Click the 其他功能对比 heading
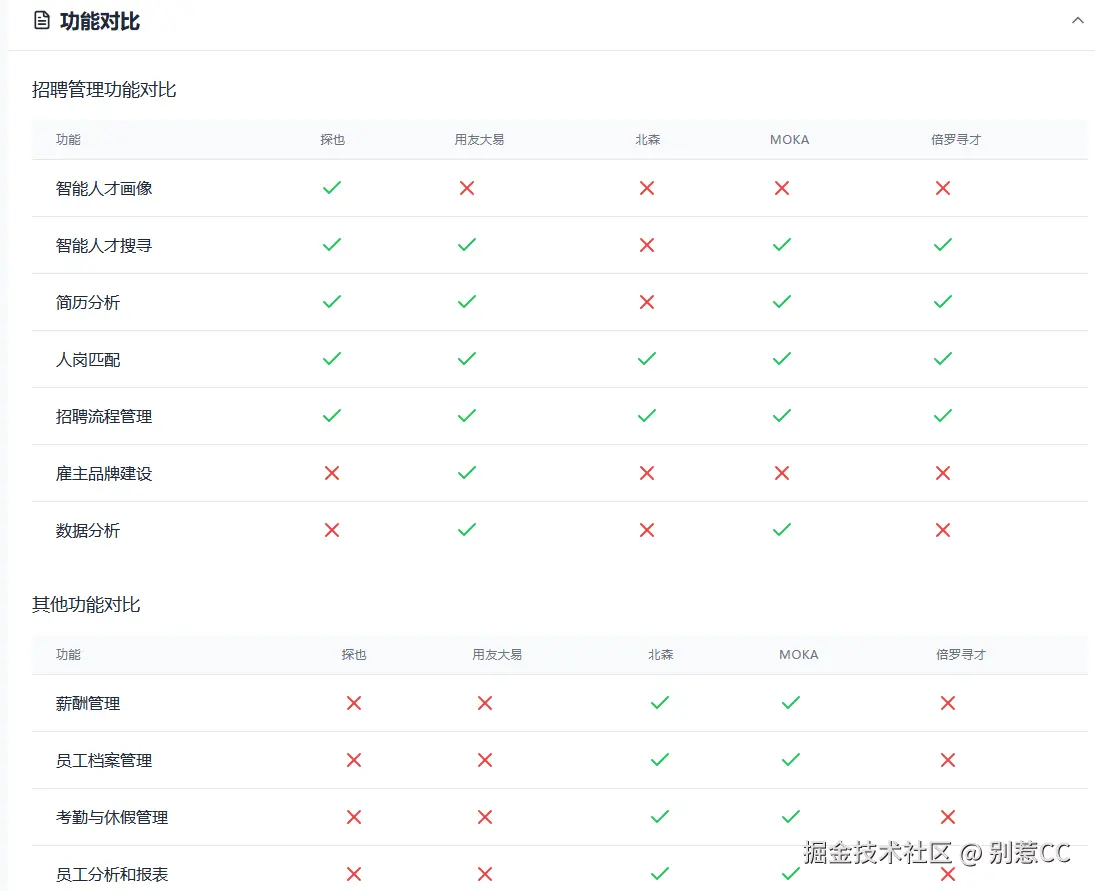 pos(87,605)
